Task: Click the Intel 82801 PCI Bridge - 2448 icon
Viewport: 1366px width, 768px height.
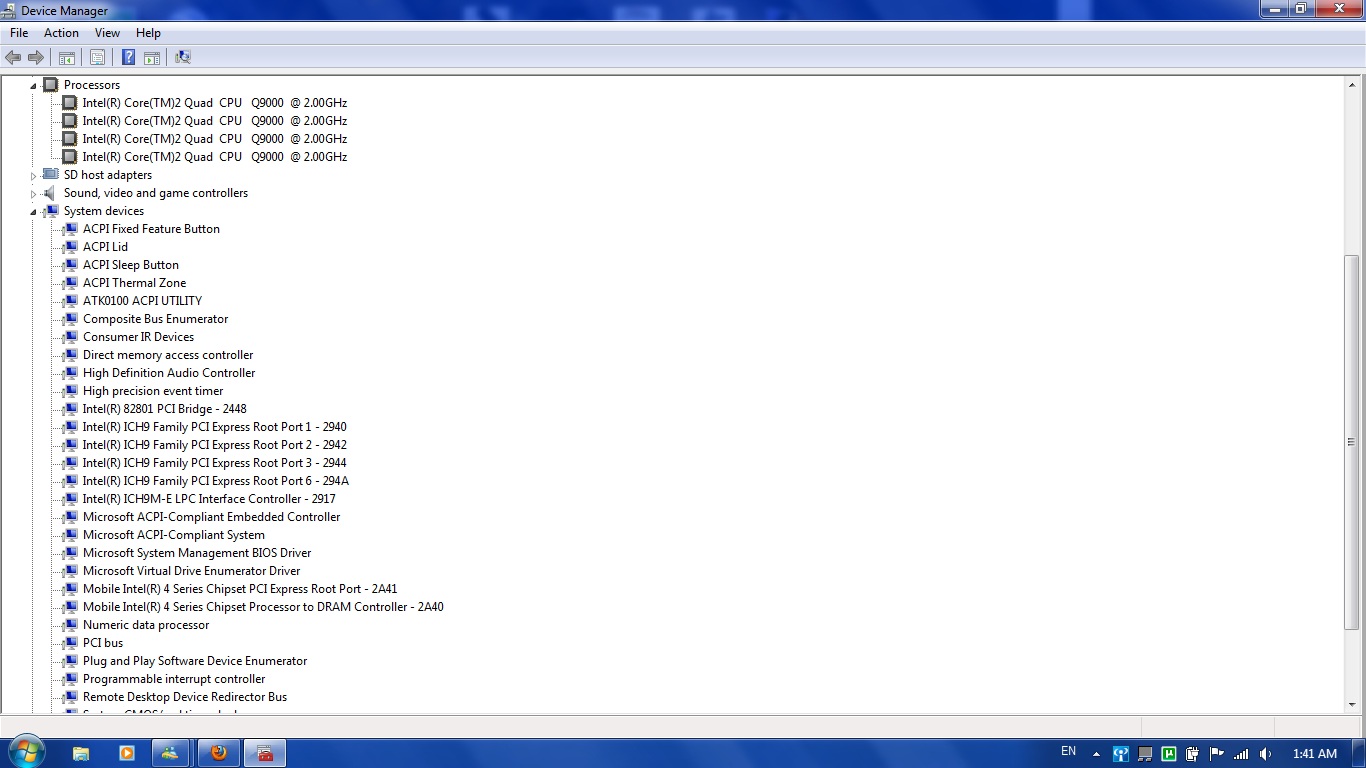Action: [70, 409]
